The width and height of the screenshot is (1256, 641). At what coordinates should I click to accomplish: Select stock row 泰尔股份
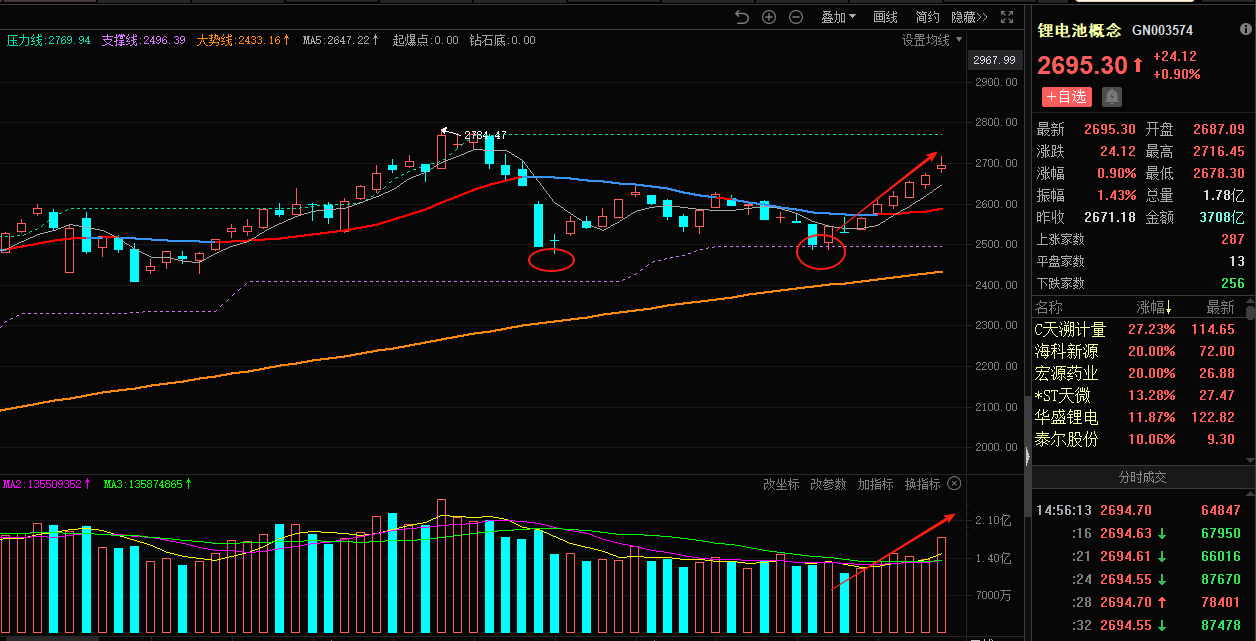tap(1138, 439)
